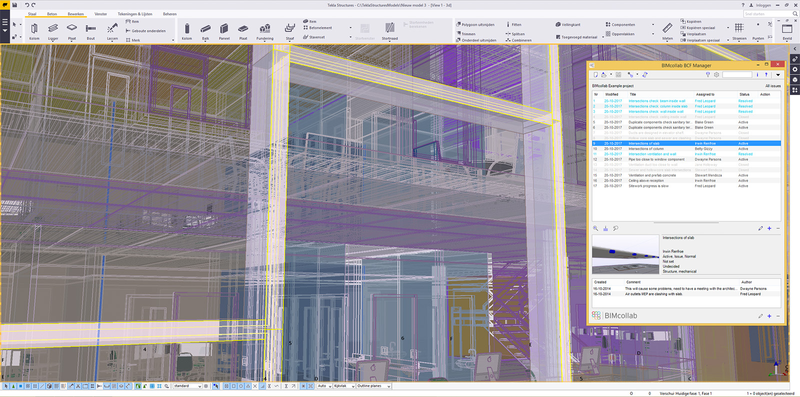Click Polygoon uitsnijden command
Screen dimensions: 800x397
click(475, 24)
